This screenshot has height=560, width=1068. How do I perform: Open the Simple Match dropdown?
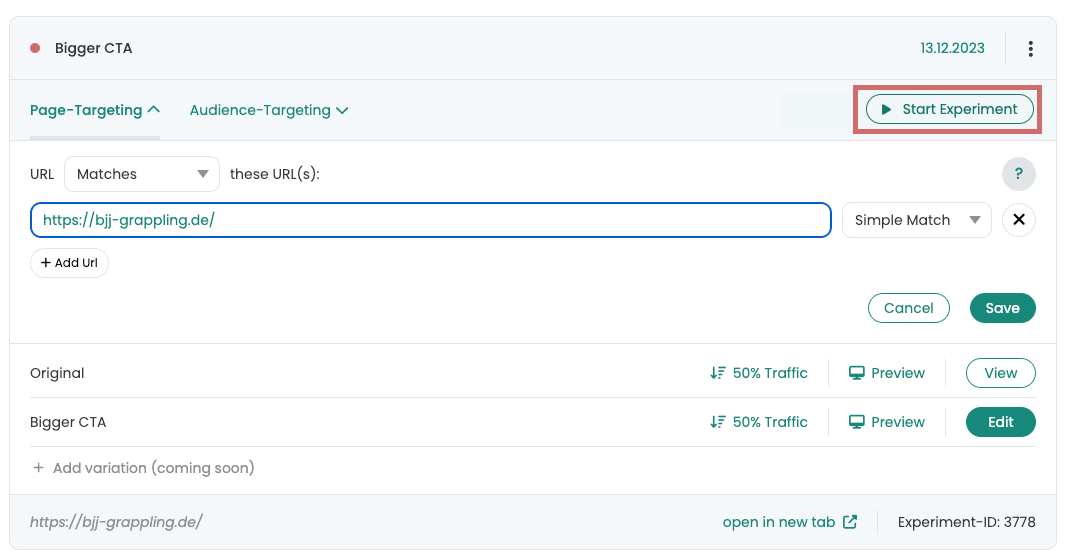coord(917,219)
